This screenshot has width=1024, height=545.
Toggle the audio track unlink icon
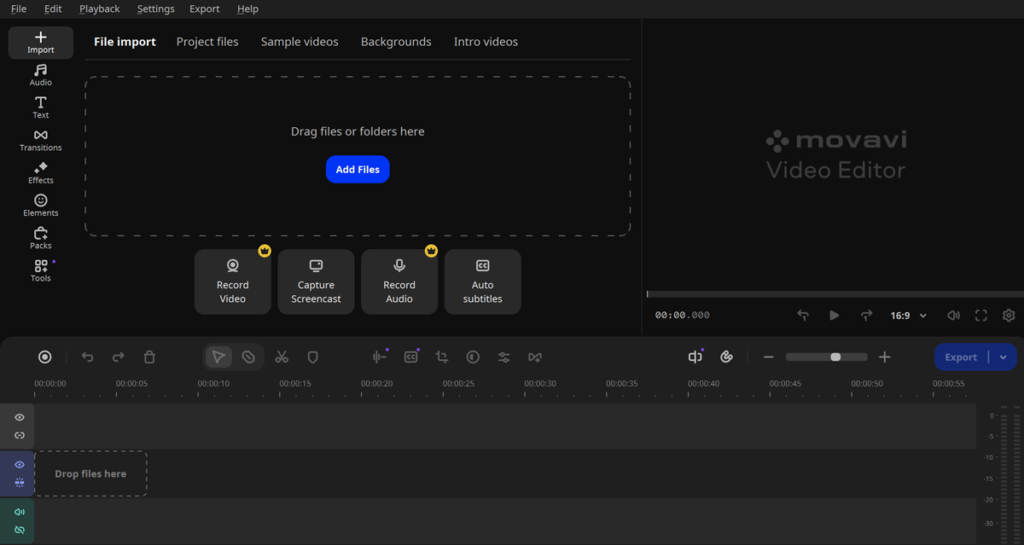(x=20, y=530)
